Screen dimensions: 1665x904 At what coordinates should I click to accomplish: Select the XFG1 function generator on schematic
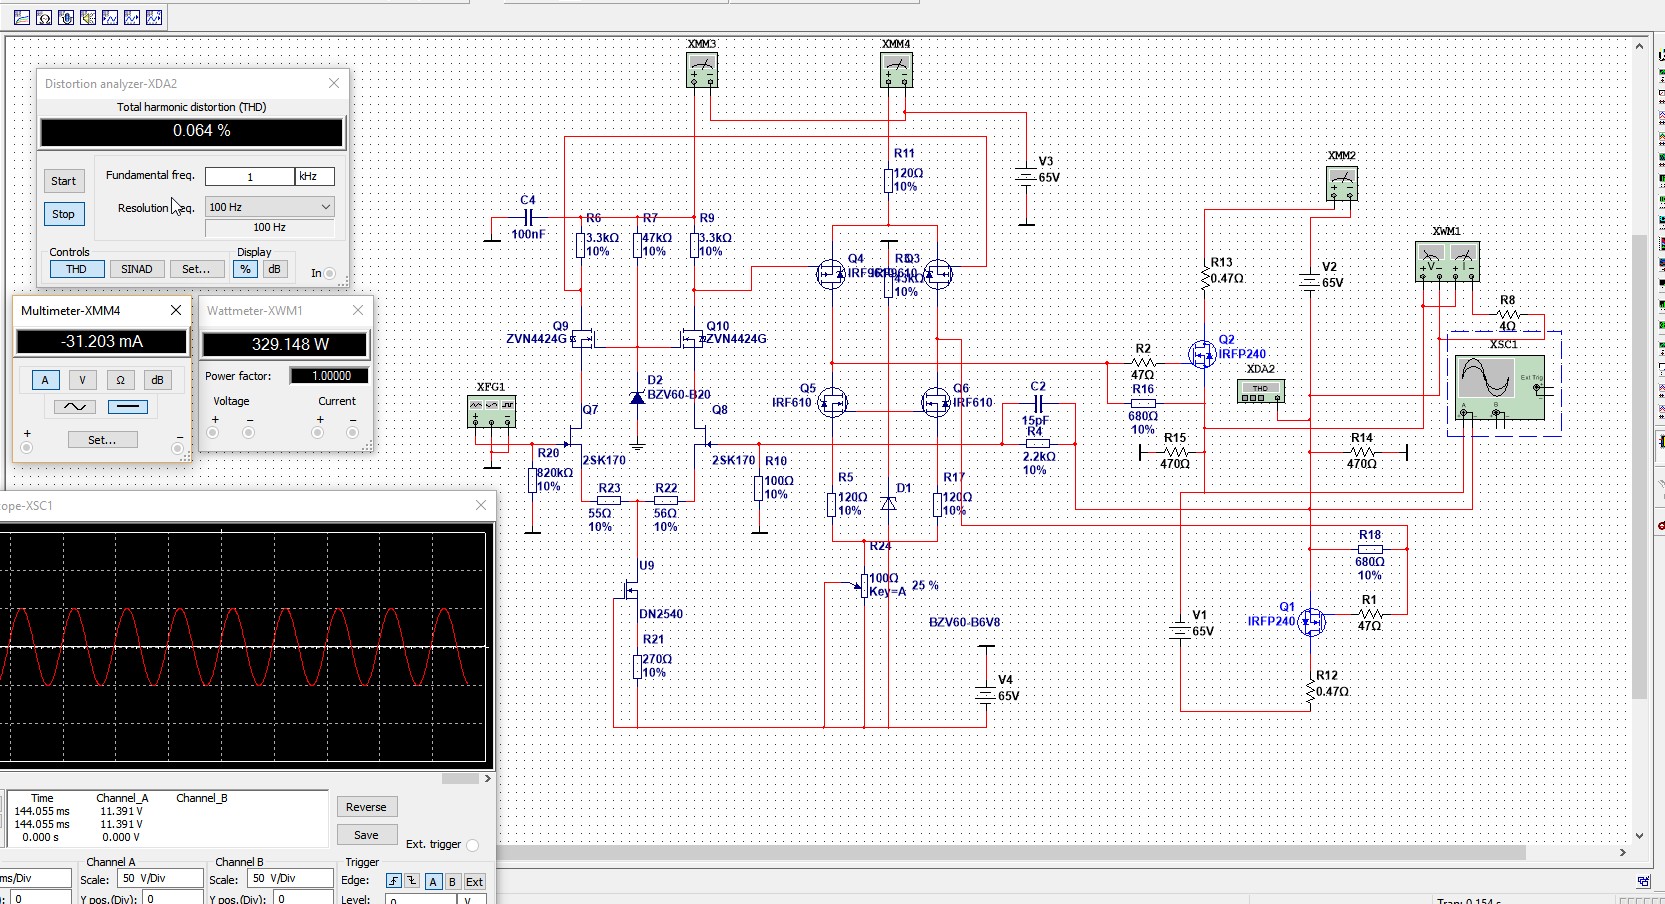(491, 412)
